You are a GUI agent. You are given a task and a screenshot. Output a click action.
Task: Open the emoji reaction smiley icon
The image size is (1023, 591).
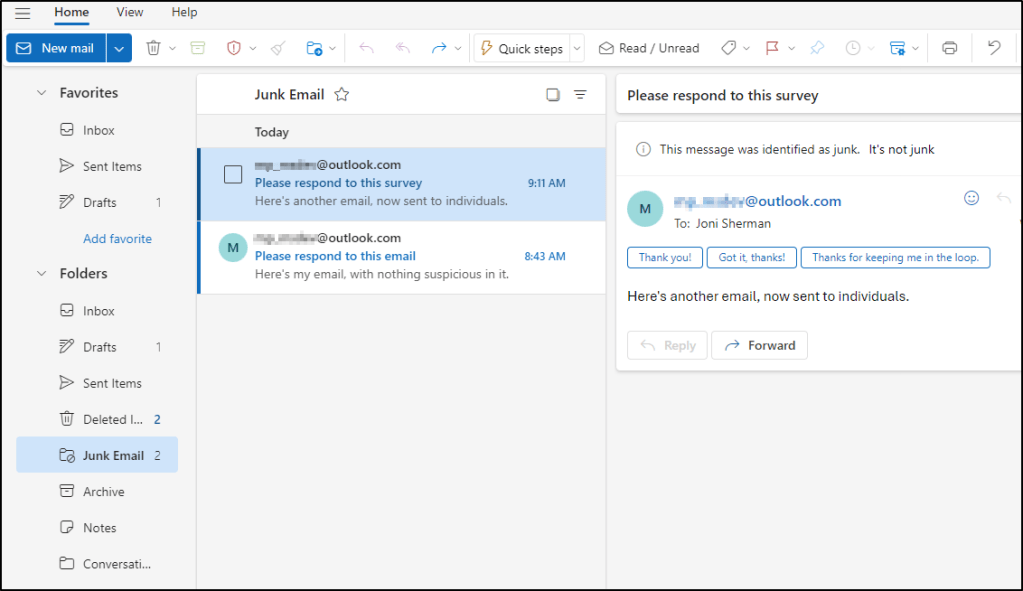click(971, 198)
